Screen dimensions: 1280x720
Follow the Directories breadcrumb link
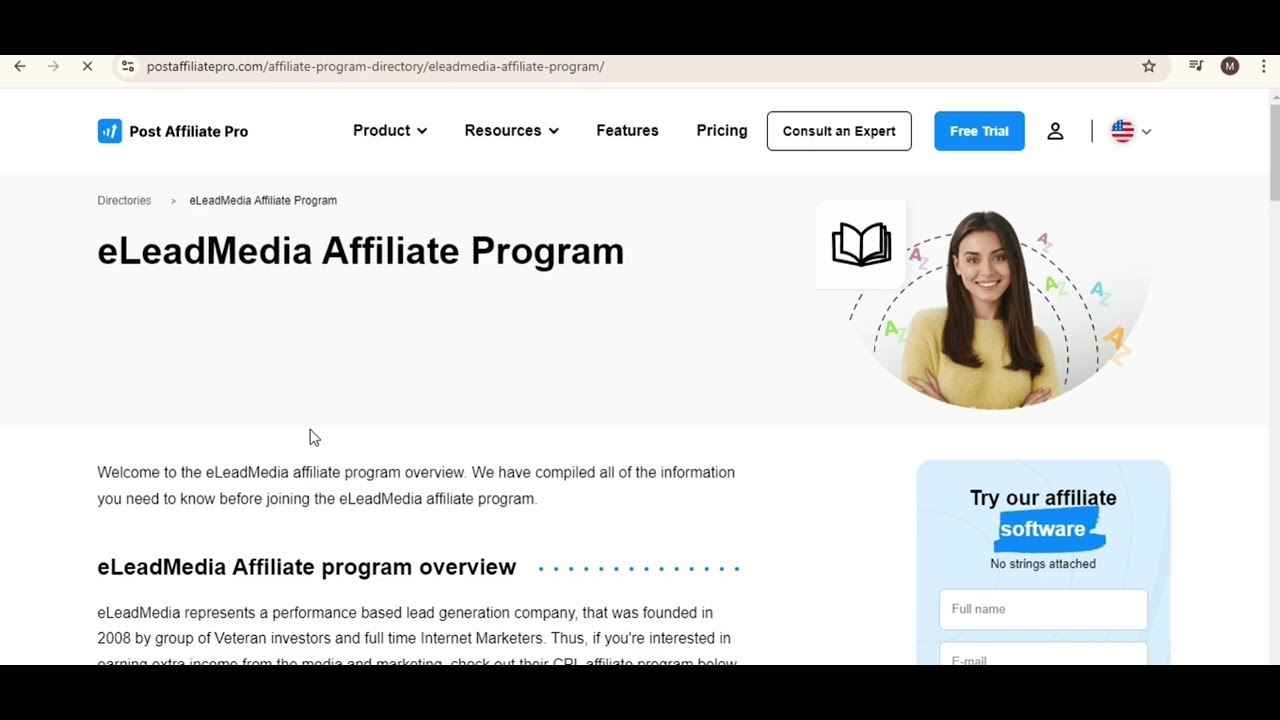(124, 200)
